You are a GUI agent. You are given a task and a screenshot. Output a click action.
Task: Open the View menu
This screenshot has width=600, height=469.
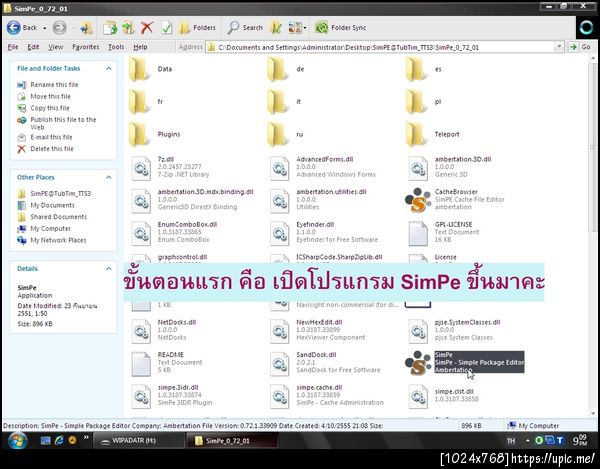(55, 47)
